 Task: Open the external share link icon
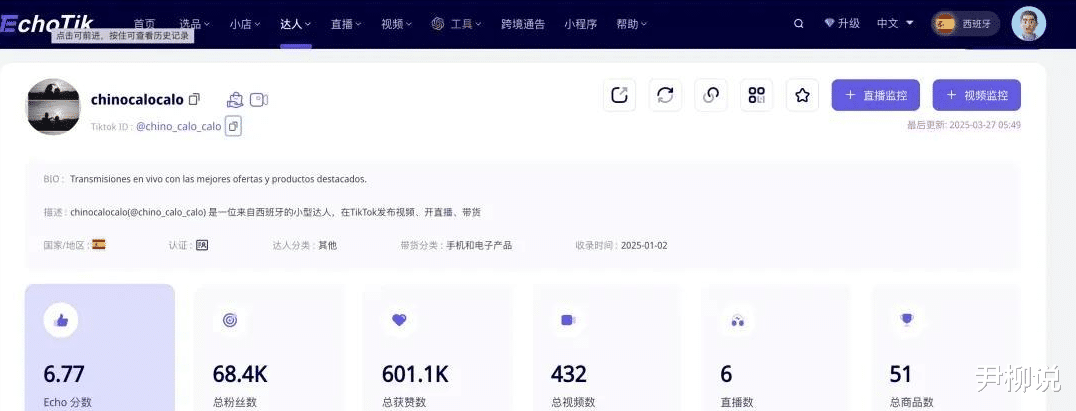tap(620, 95)
